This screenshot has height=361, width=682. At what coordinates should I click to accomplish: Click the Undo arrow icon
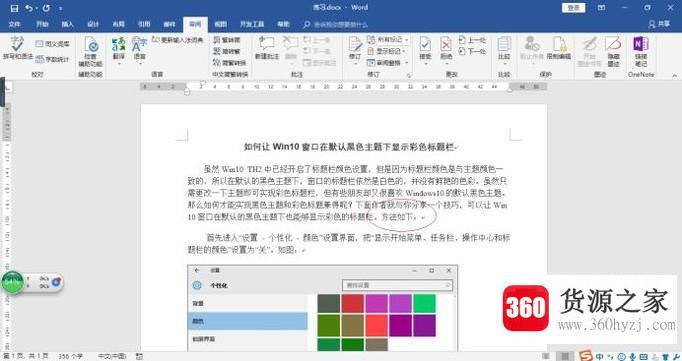coord(29,8)
